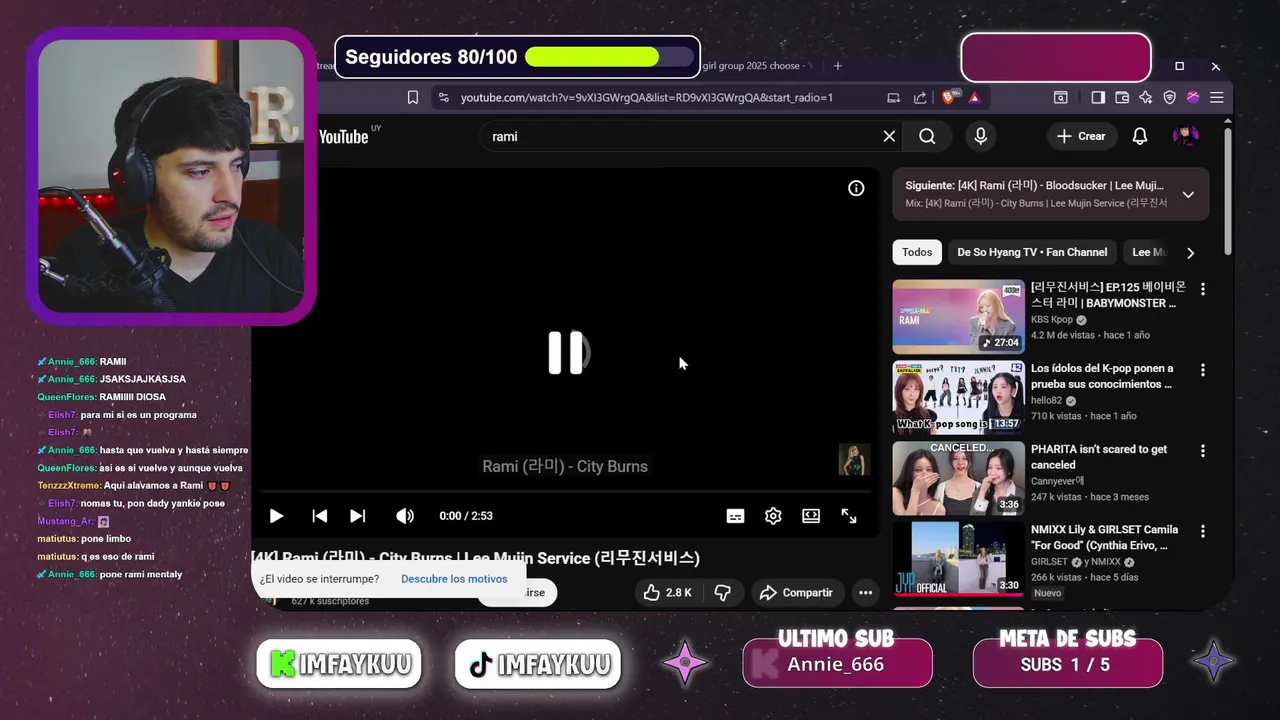Open Brave VPN shield icon

[1170, 97]
